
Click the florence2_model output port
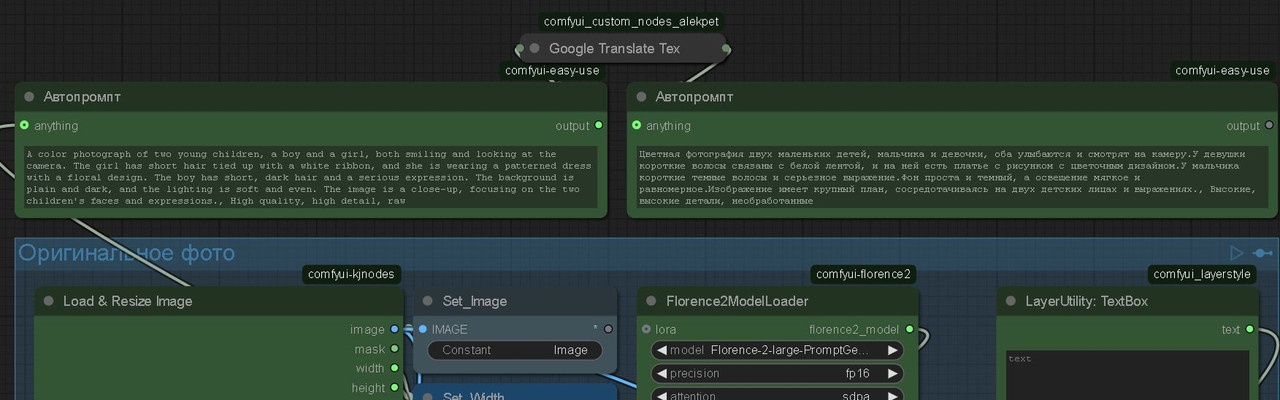909,329
